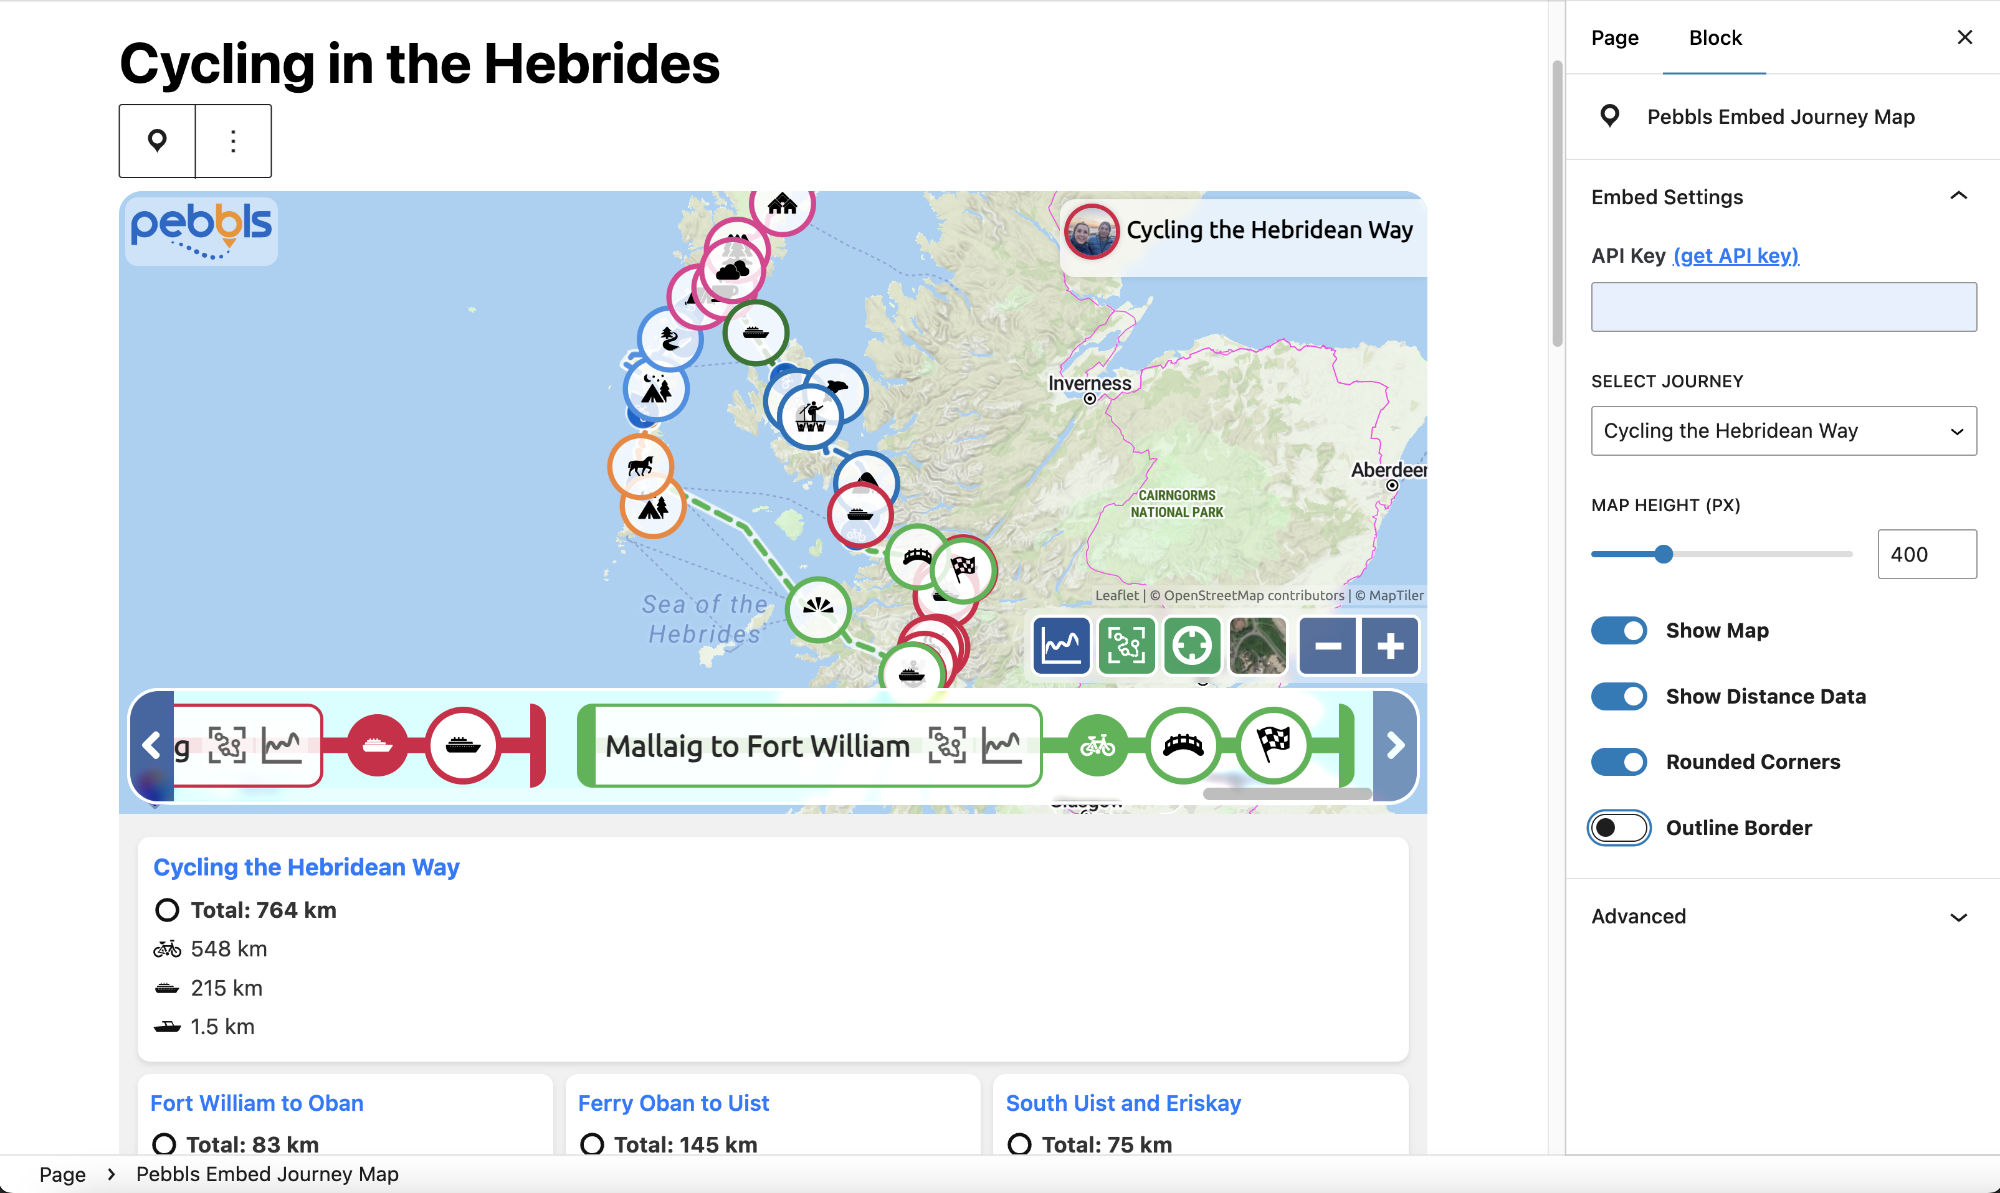
Task: Click the pebbls logo on the map
Action: [201, 230]
